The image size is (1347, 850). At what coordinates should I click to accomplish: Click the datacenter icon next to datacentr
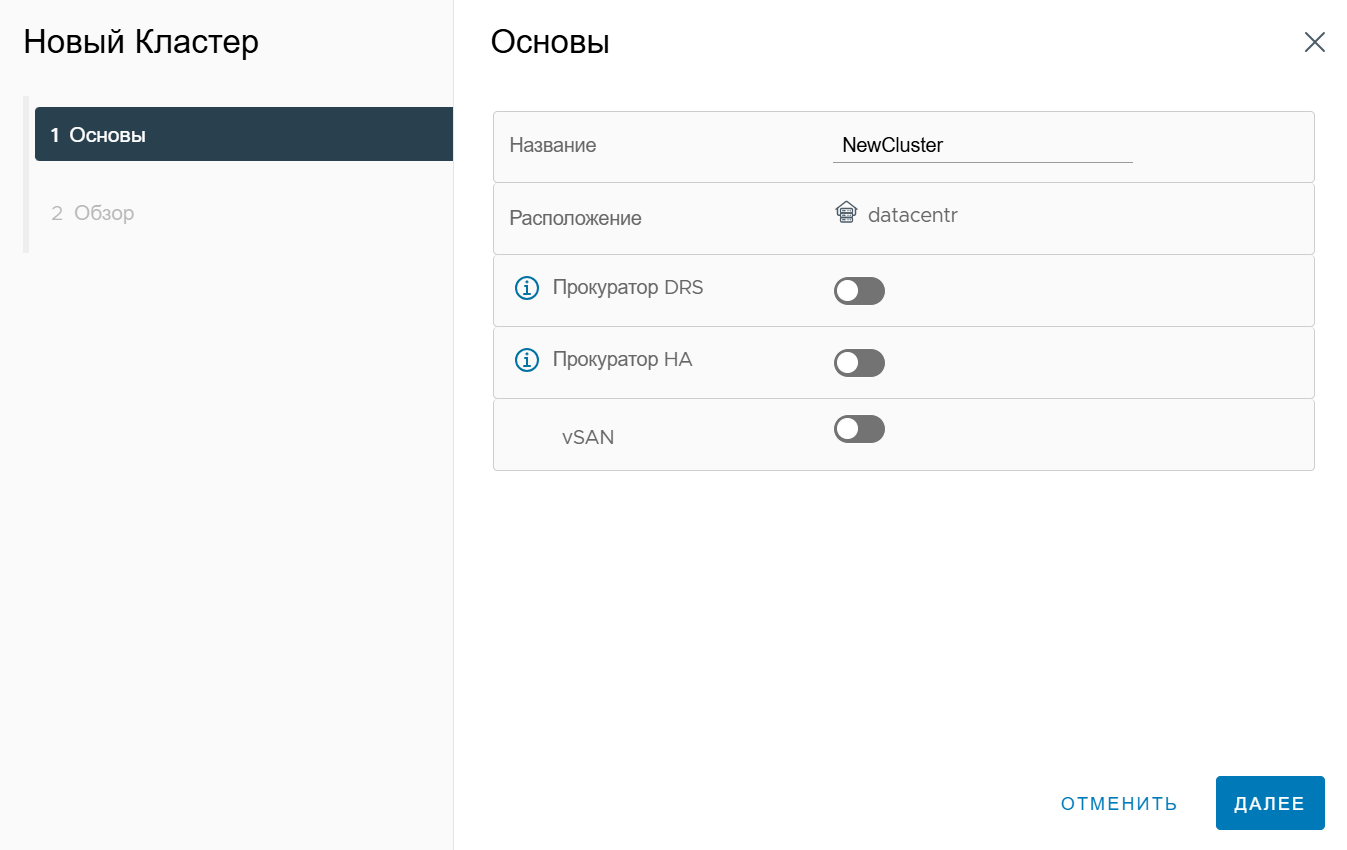point(846,213)
